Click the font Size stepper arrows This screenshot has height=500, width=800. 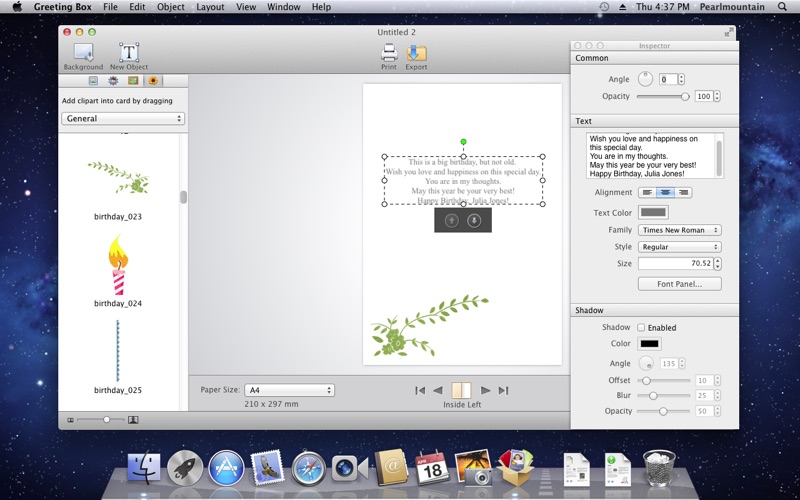[718, 263]
